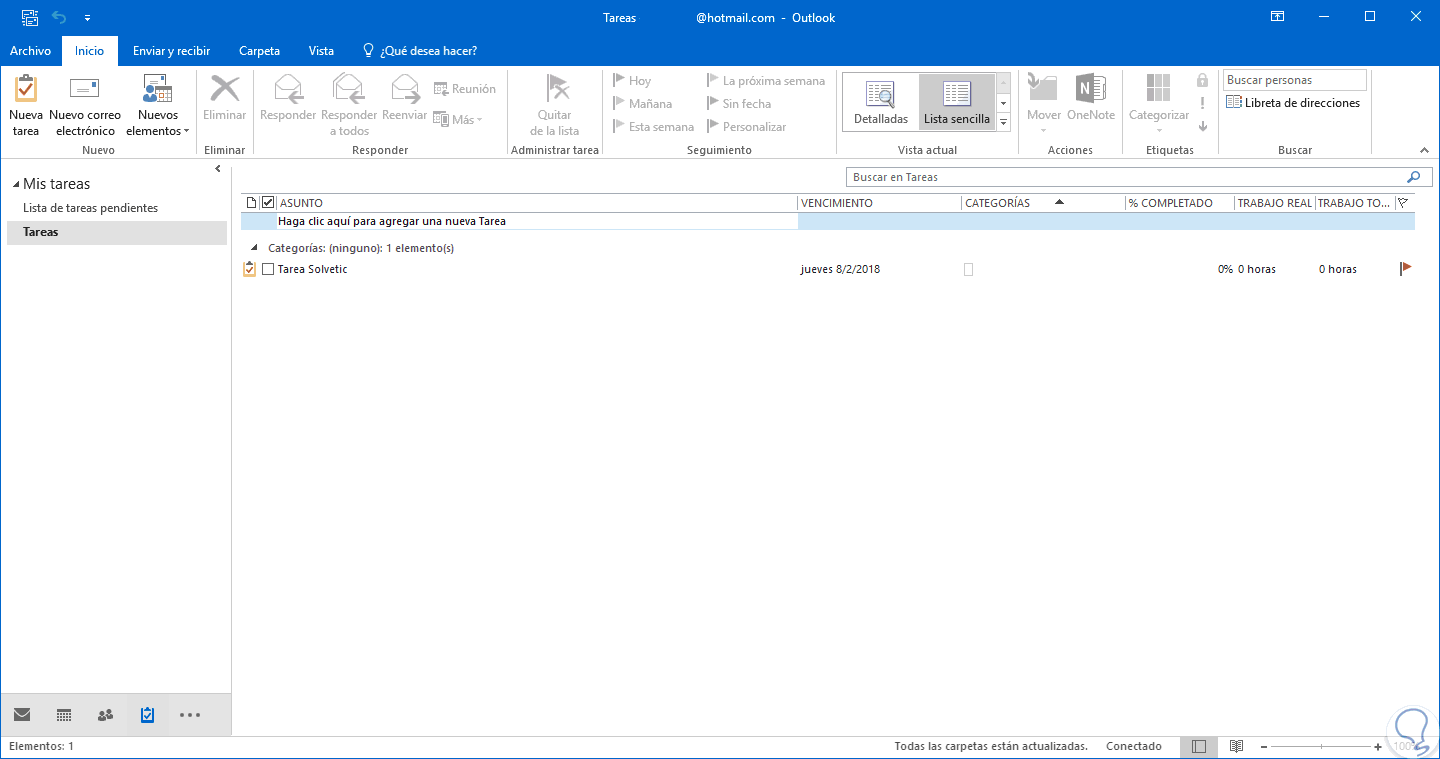
Task: Click the Buscar personas search field
Action: point(1295,80)
